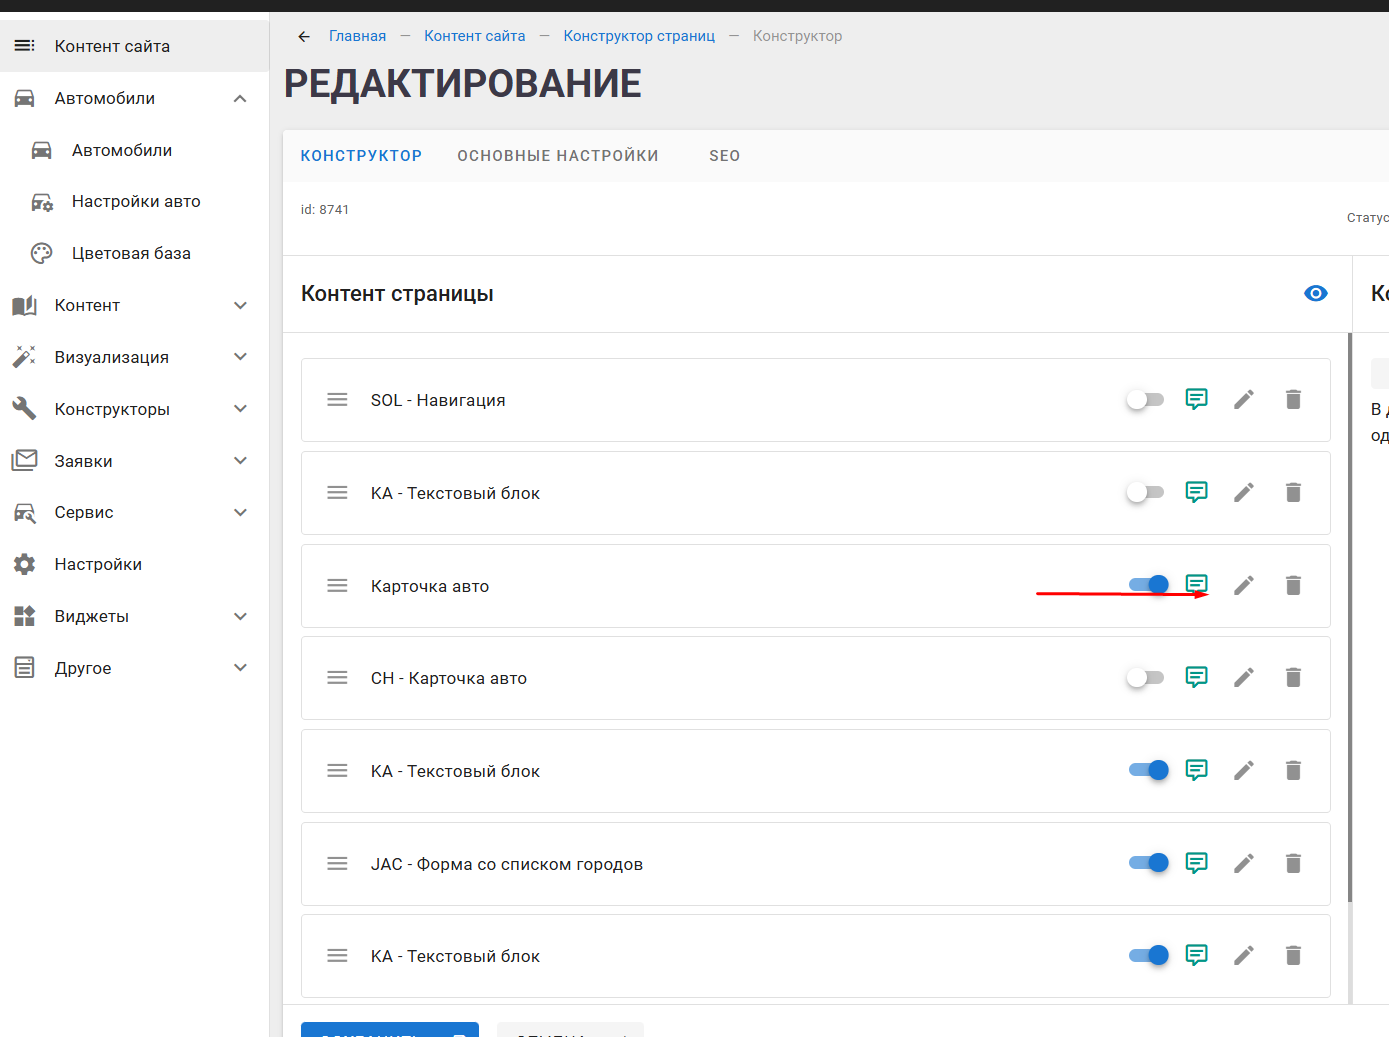Open the SEO tab
Screen dimensions: 1389x1037
click(725, 156)
